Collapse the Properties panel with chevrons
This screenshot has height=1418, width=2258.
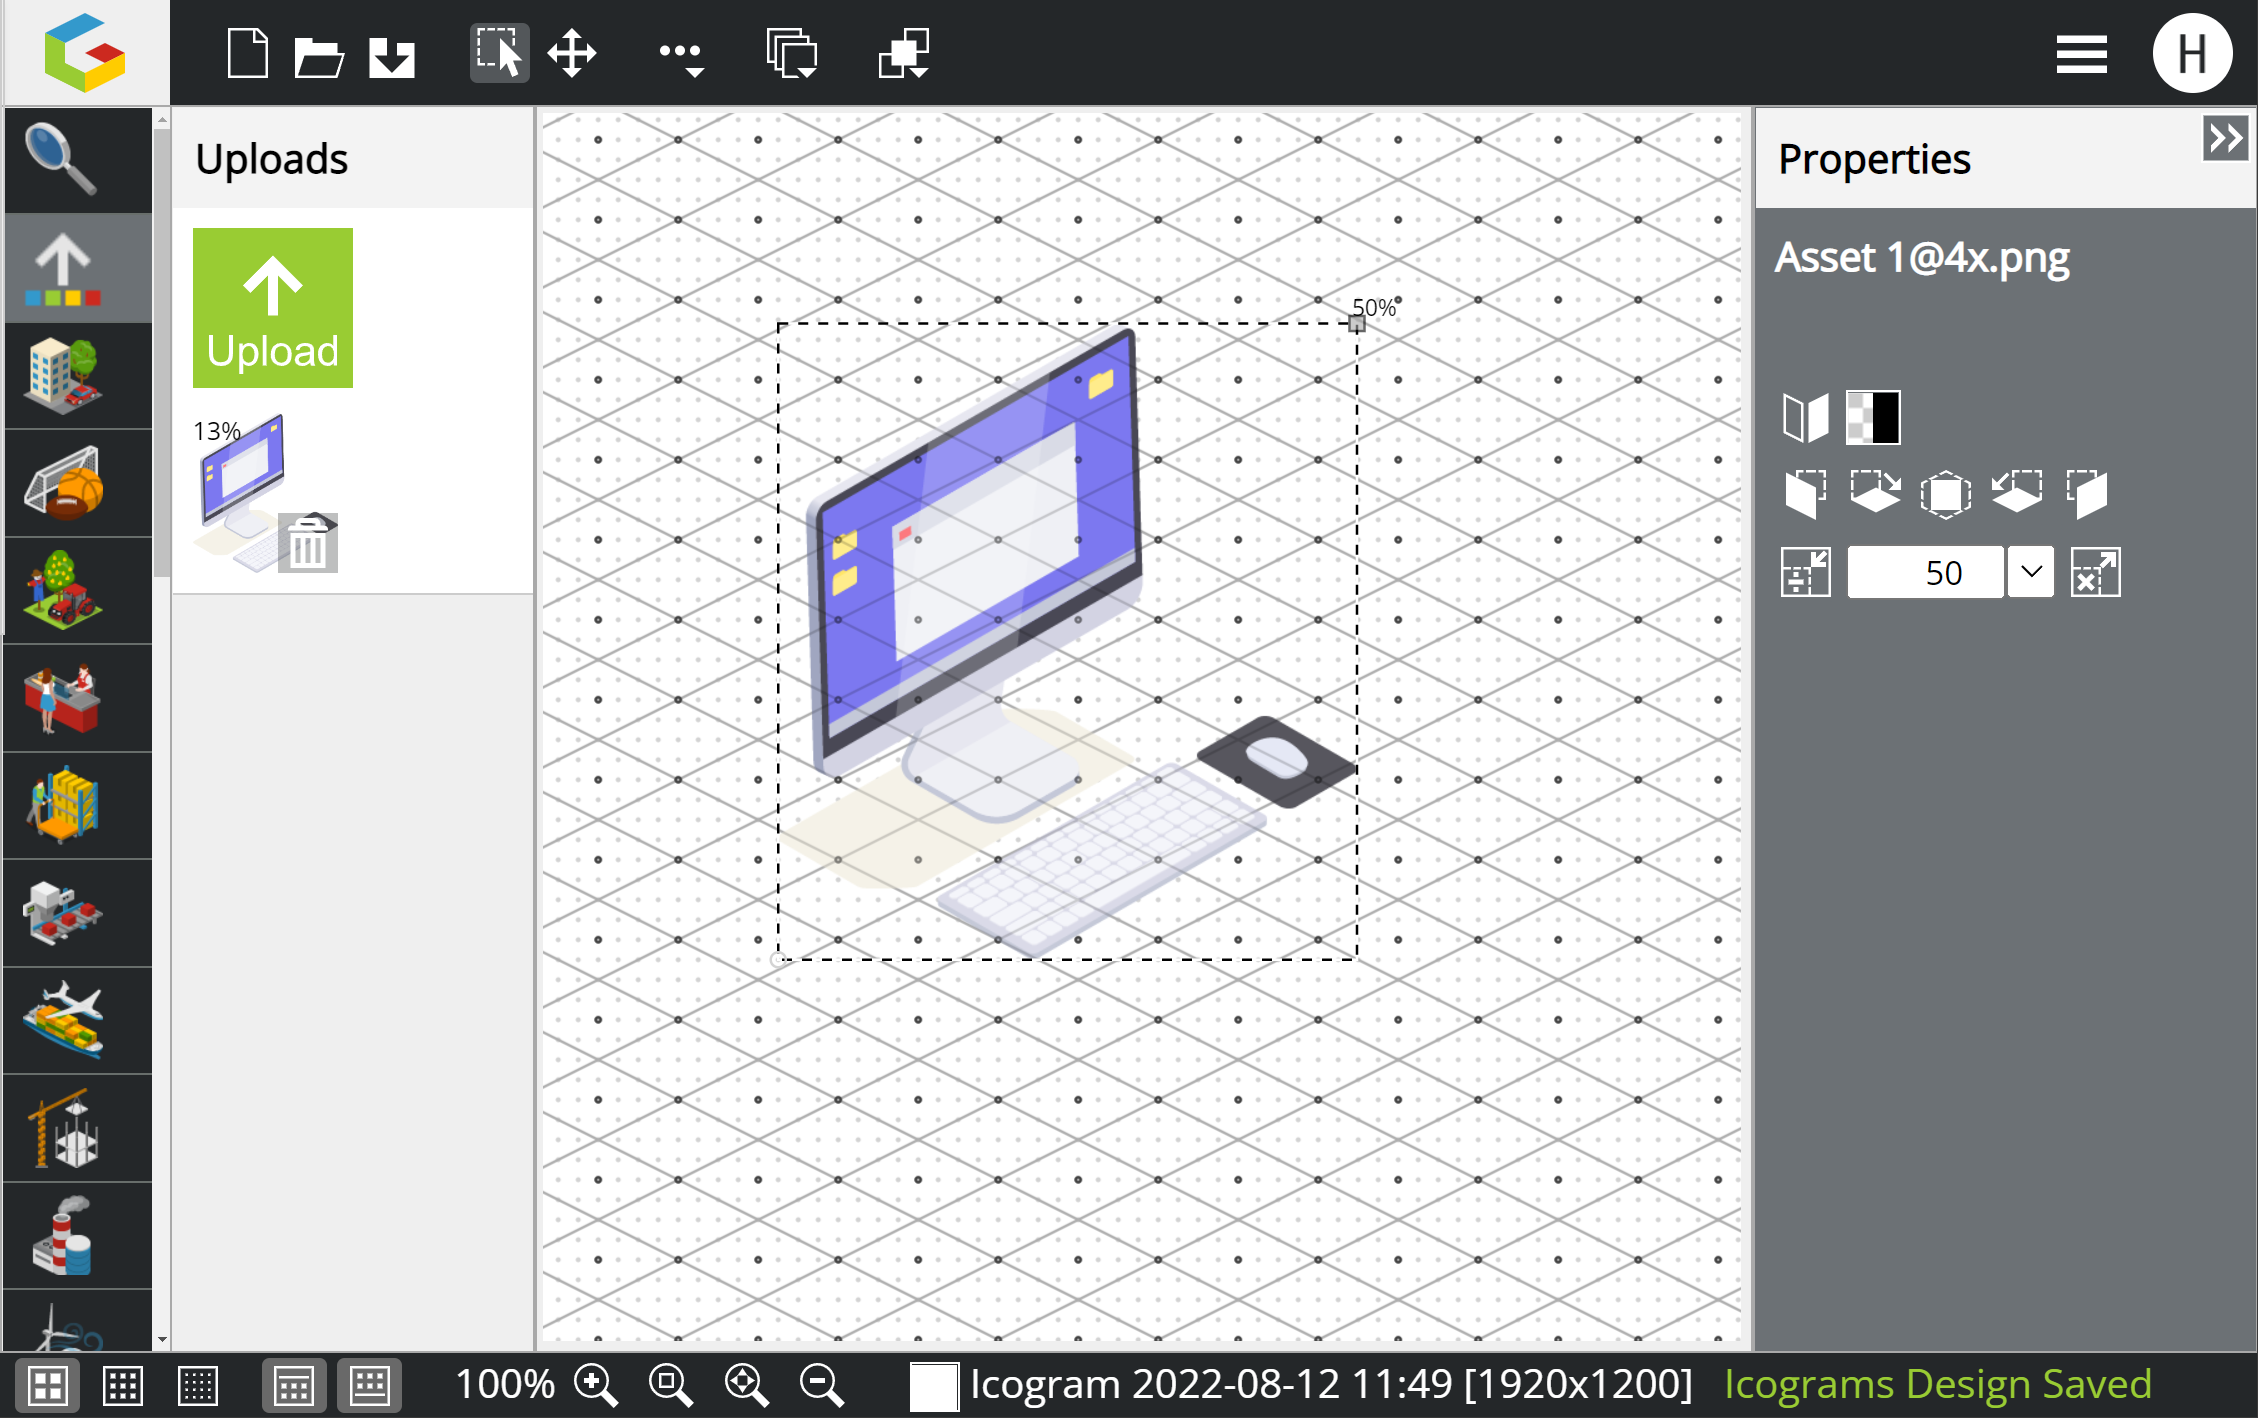(2225, 138)
